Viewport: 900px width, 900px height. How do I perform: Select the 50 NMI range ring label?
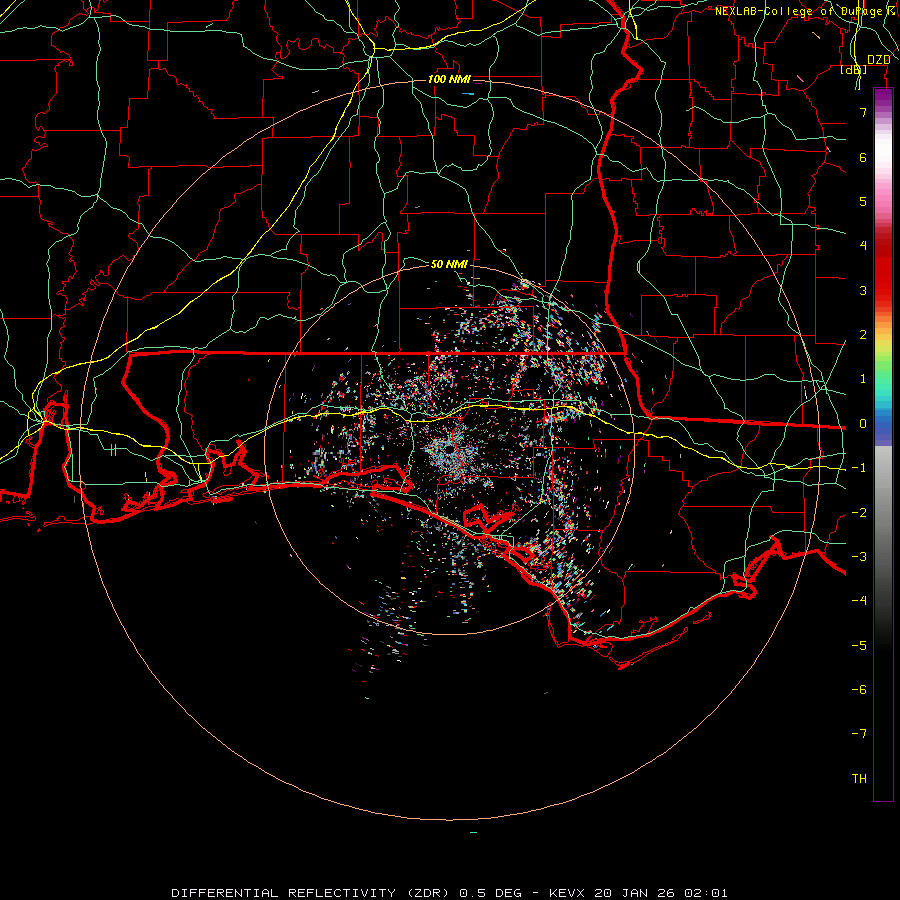tap(449, 264)
